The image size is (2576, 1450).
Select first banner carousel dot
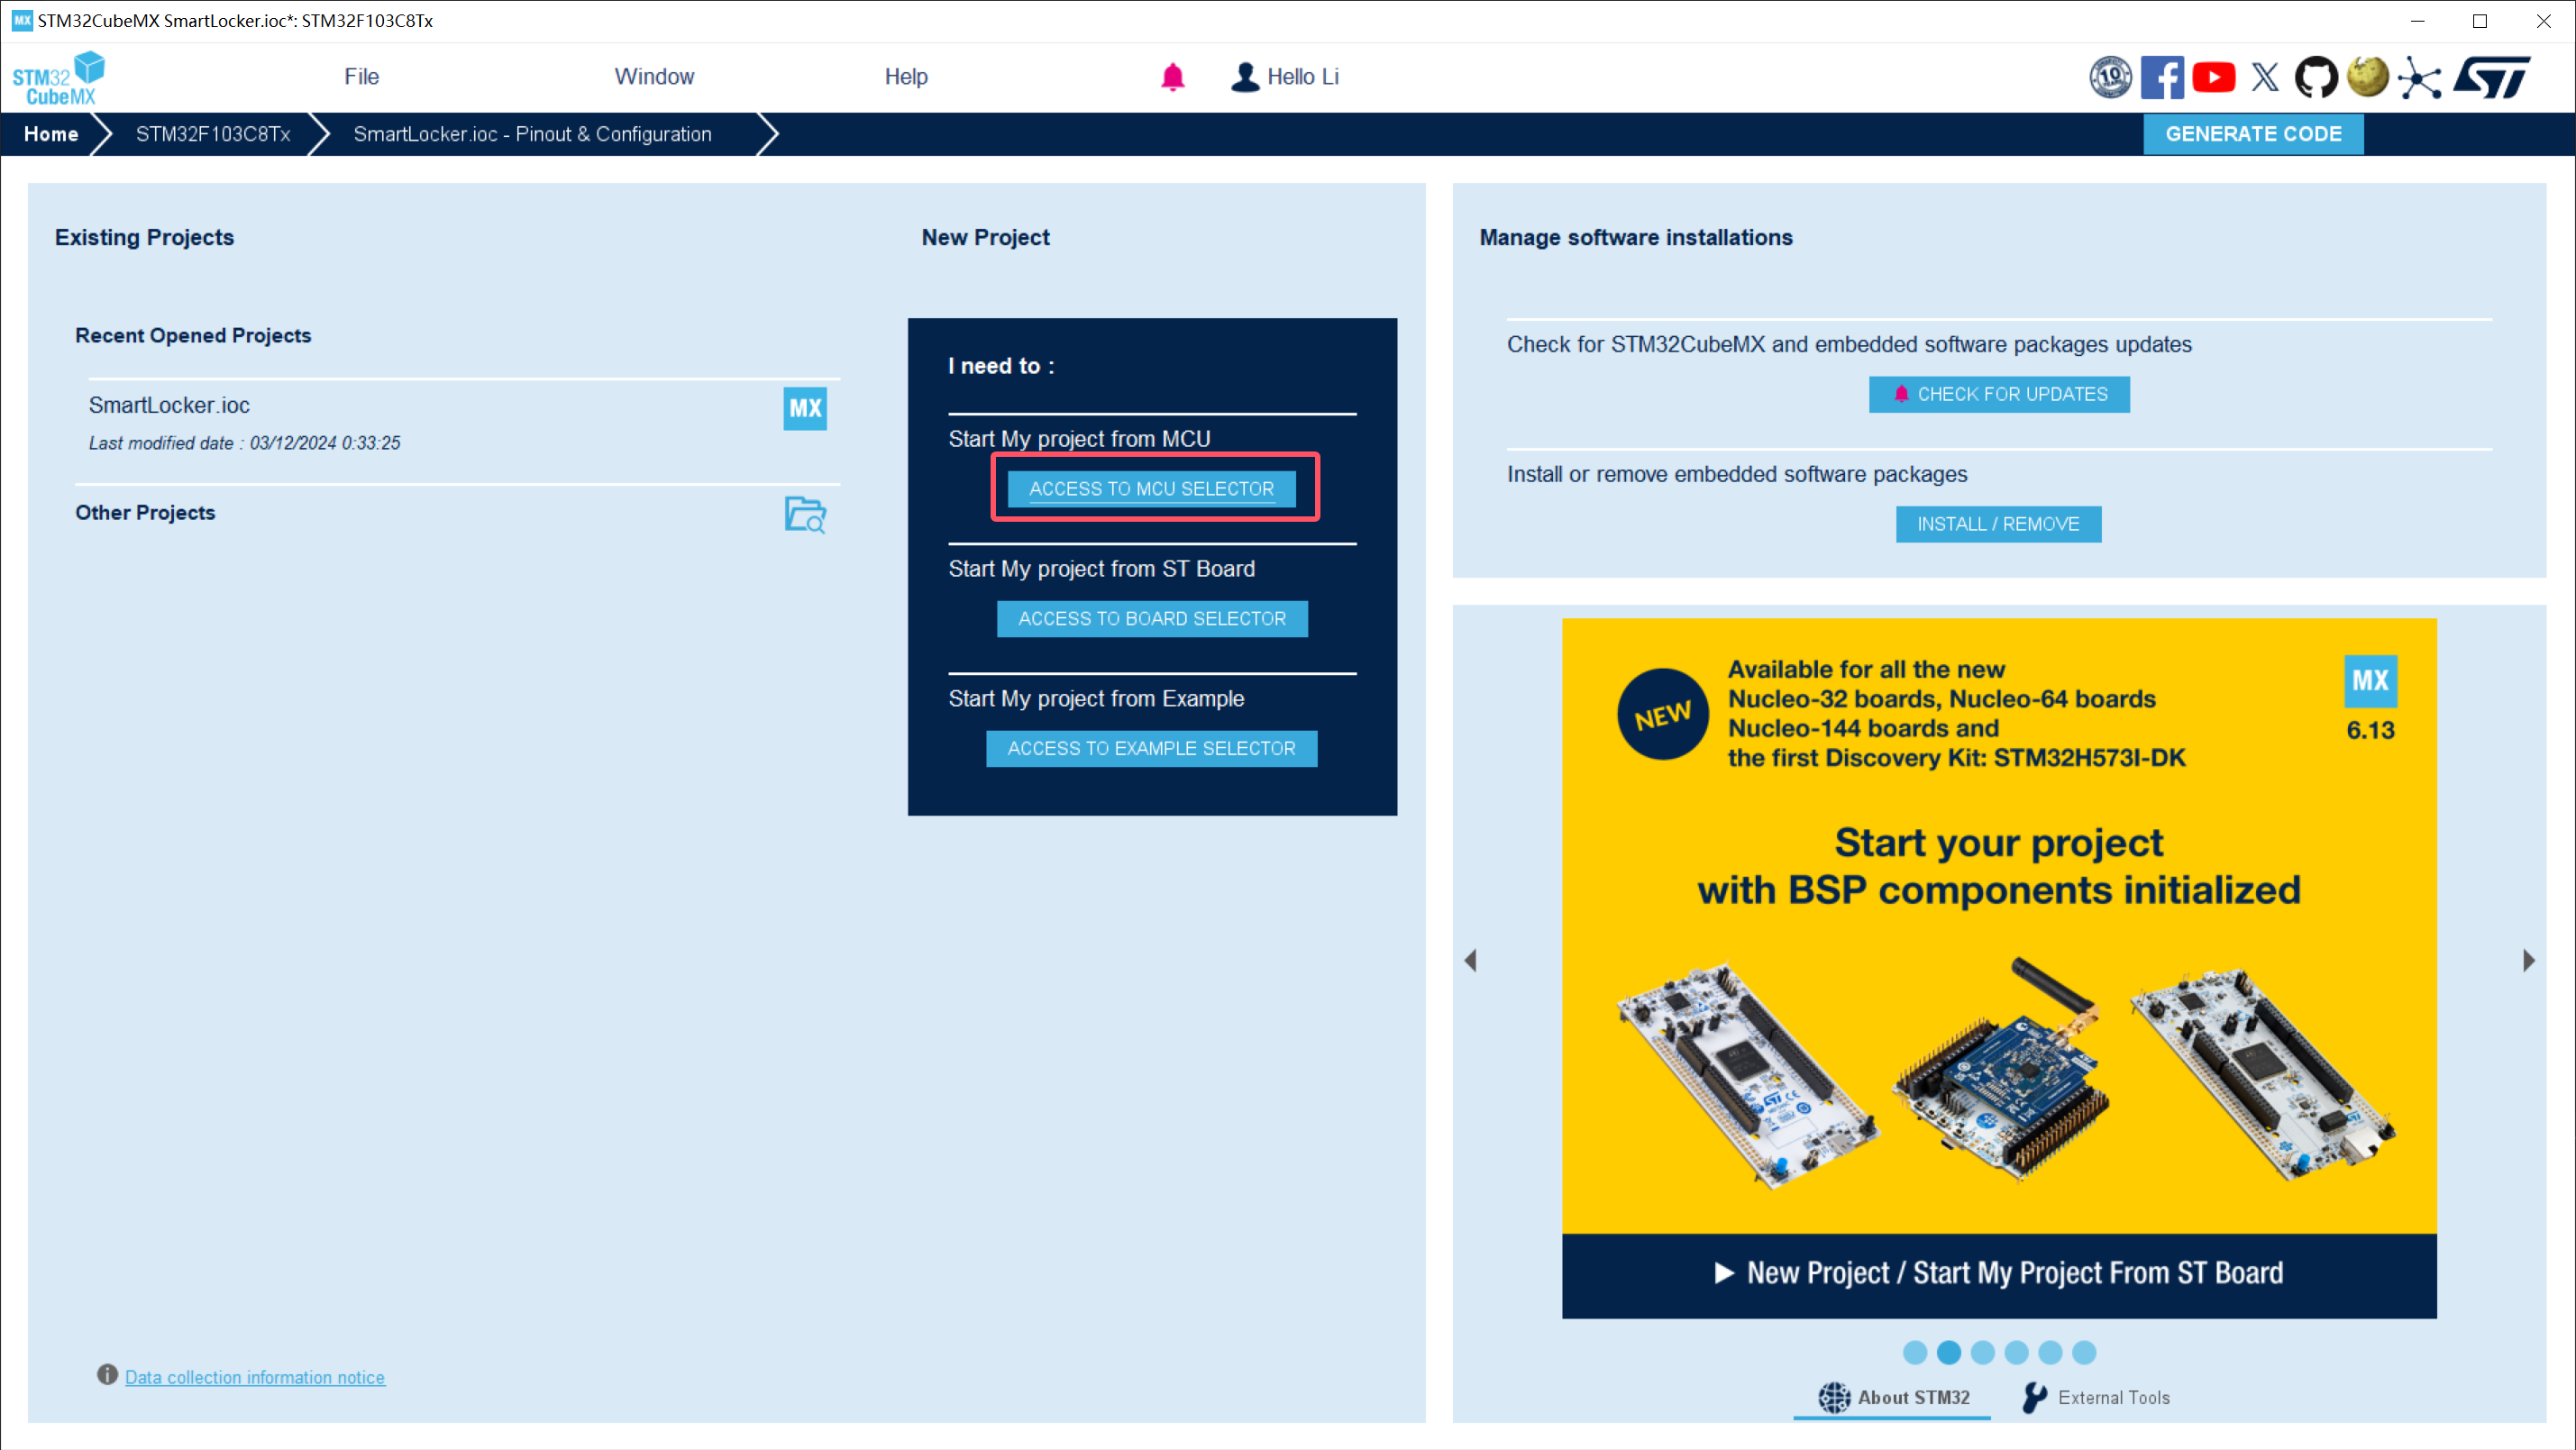[x=1914, y=1352]
